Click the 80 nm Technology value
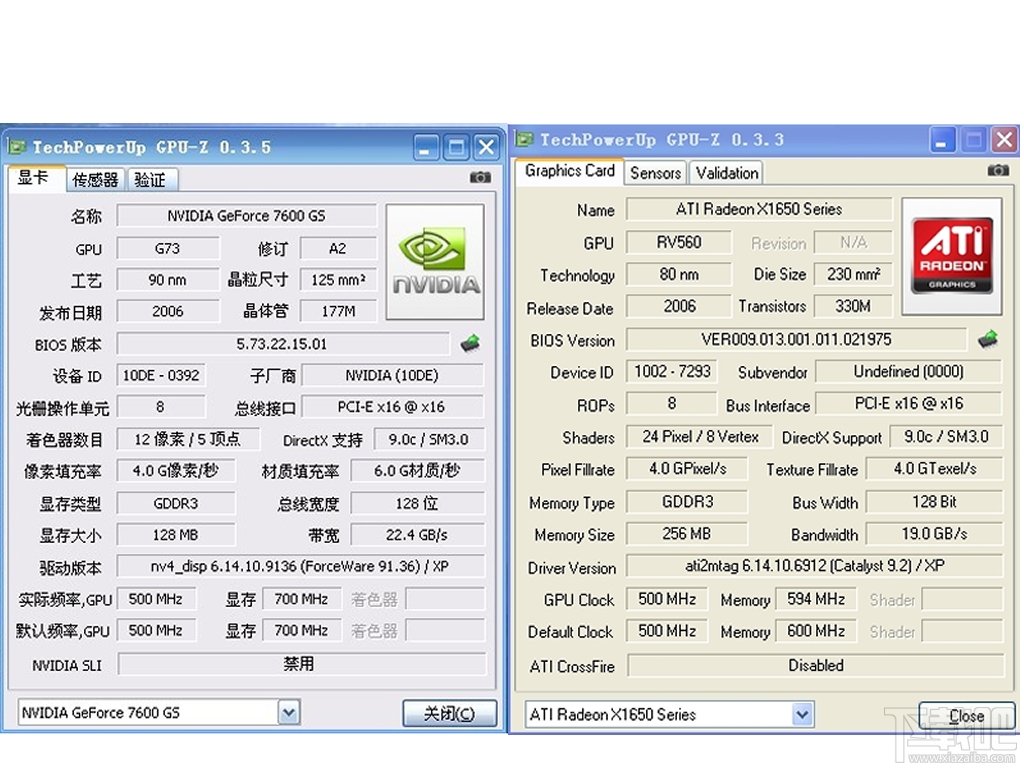 tap(679, 274)
